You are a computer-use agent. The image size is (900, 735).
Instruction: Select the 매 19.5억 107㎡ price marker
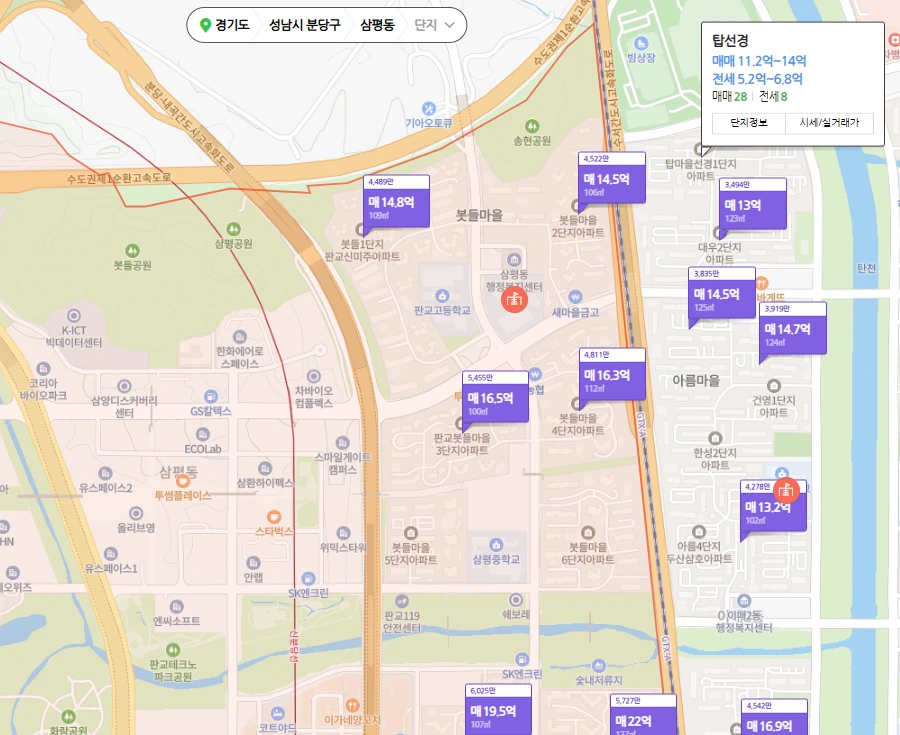(x=498, y=709)
